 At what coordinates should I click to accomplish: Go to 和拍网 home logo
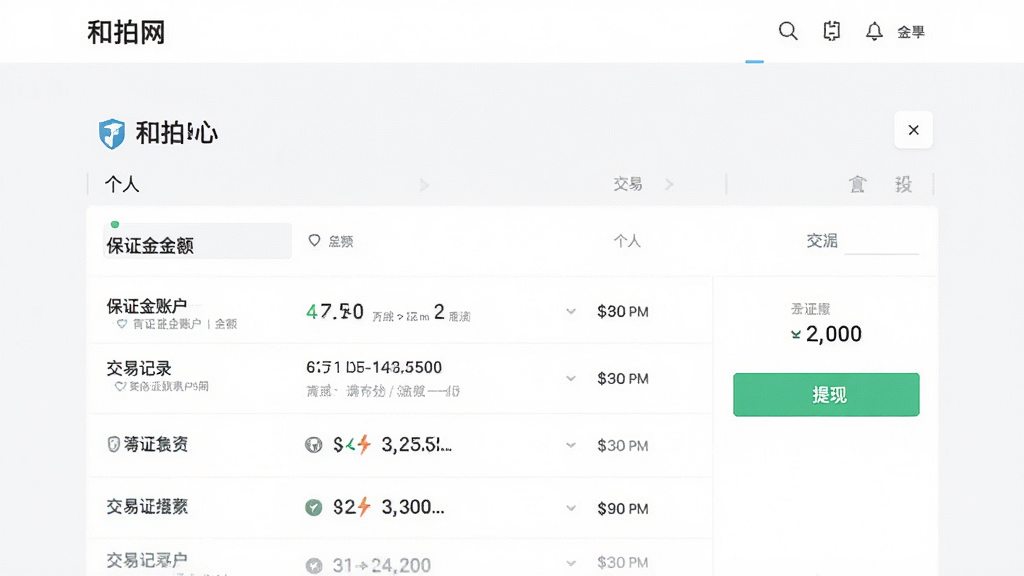[126, 32]
